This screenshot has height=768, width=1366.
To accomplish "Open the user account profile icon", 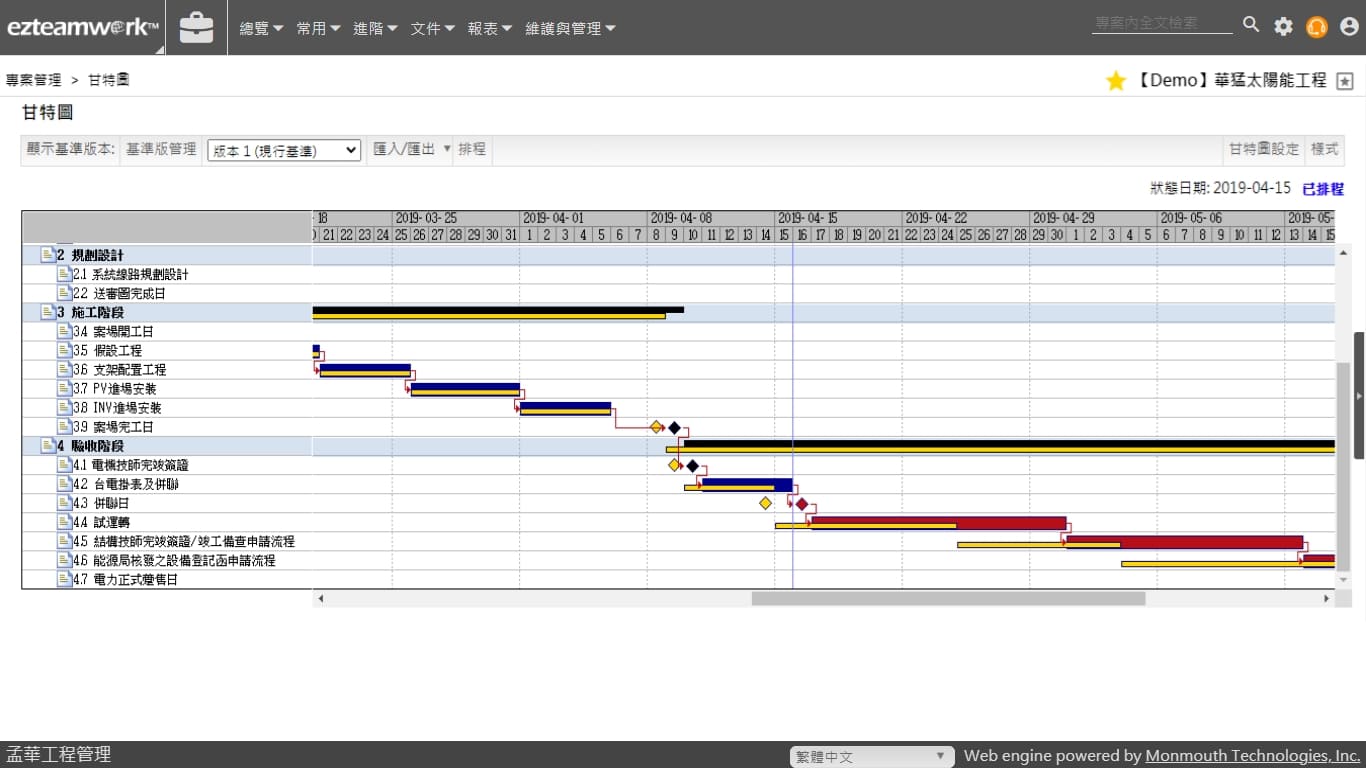I will (1349, 27).
